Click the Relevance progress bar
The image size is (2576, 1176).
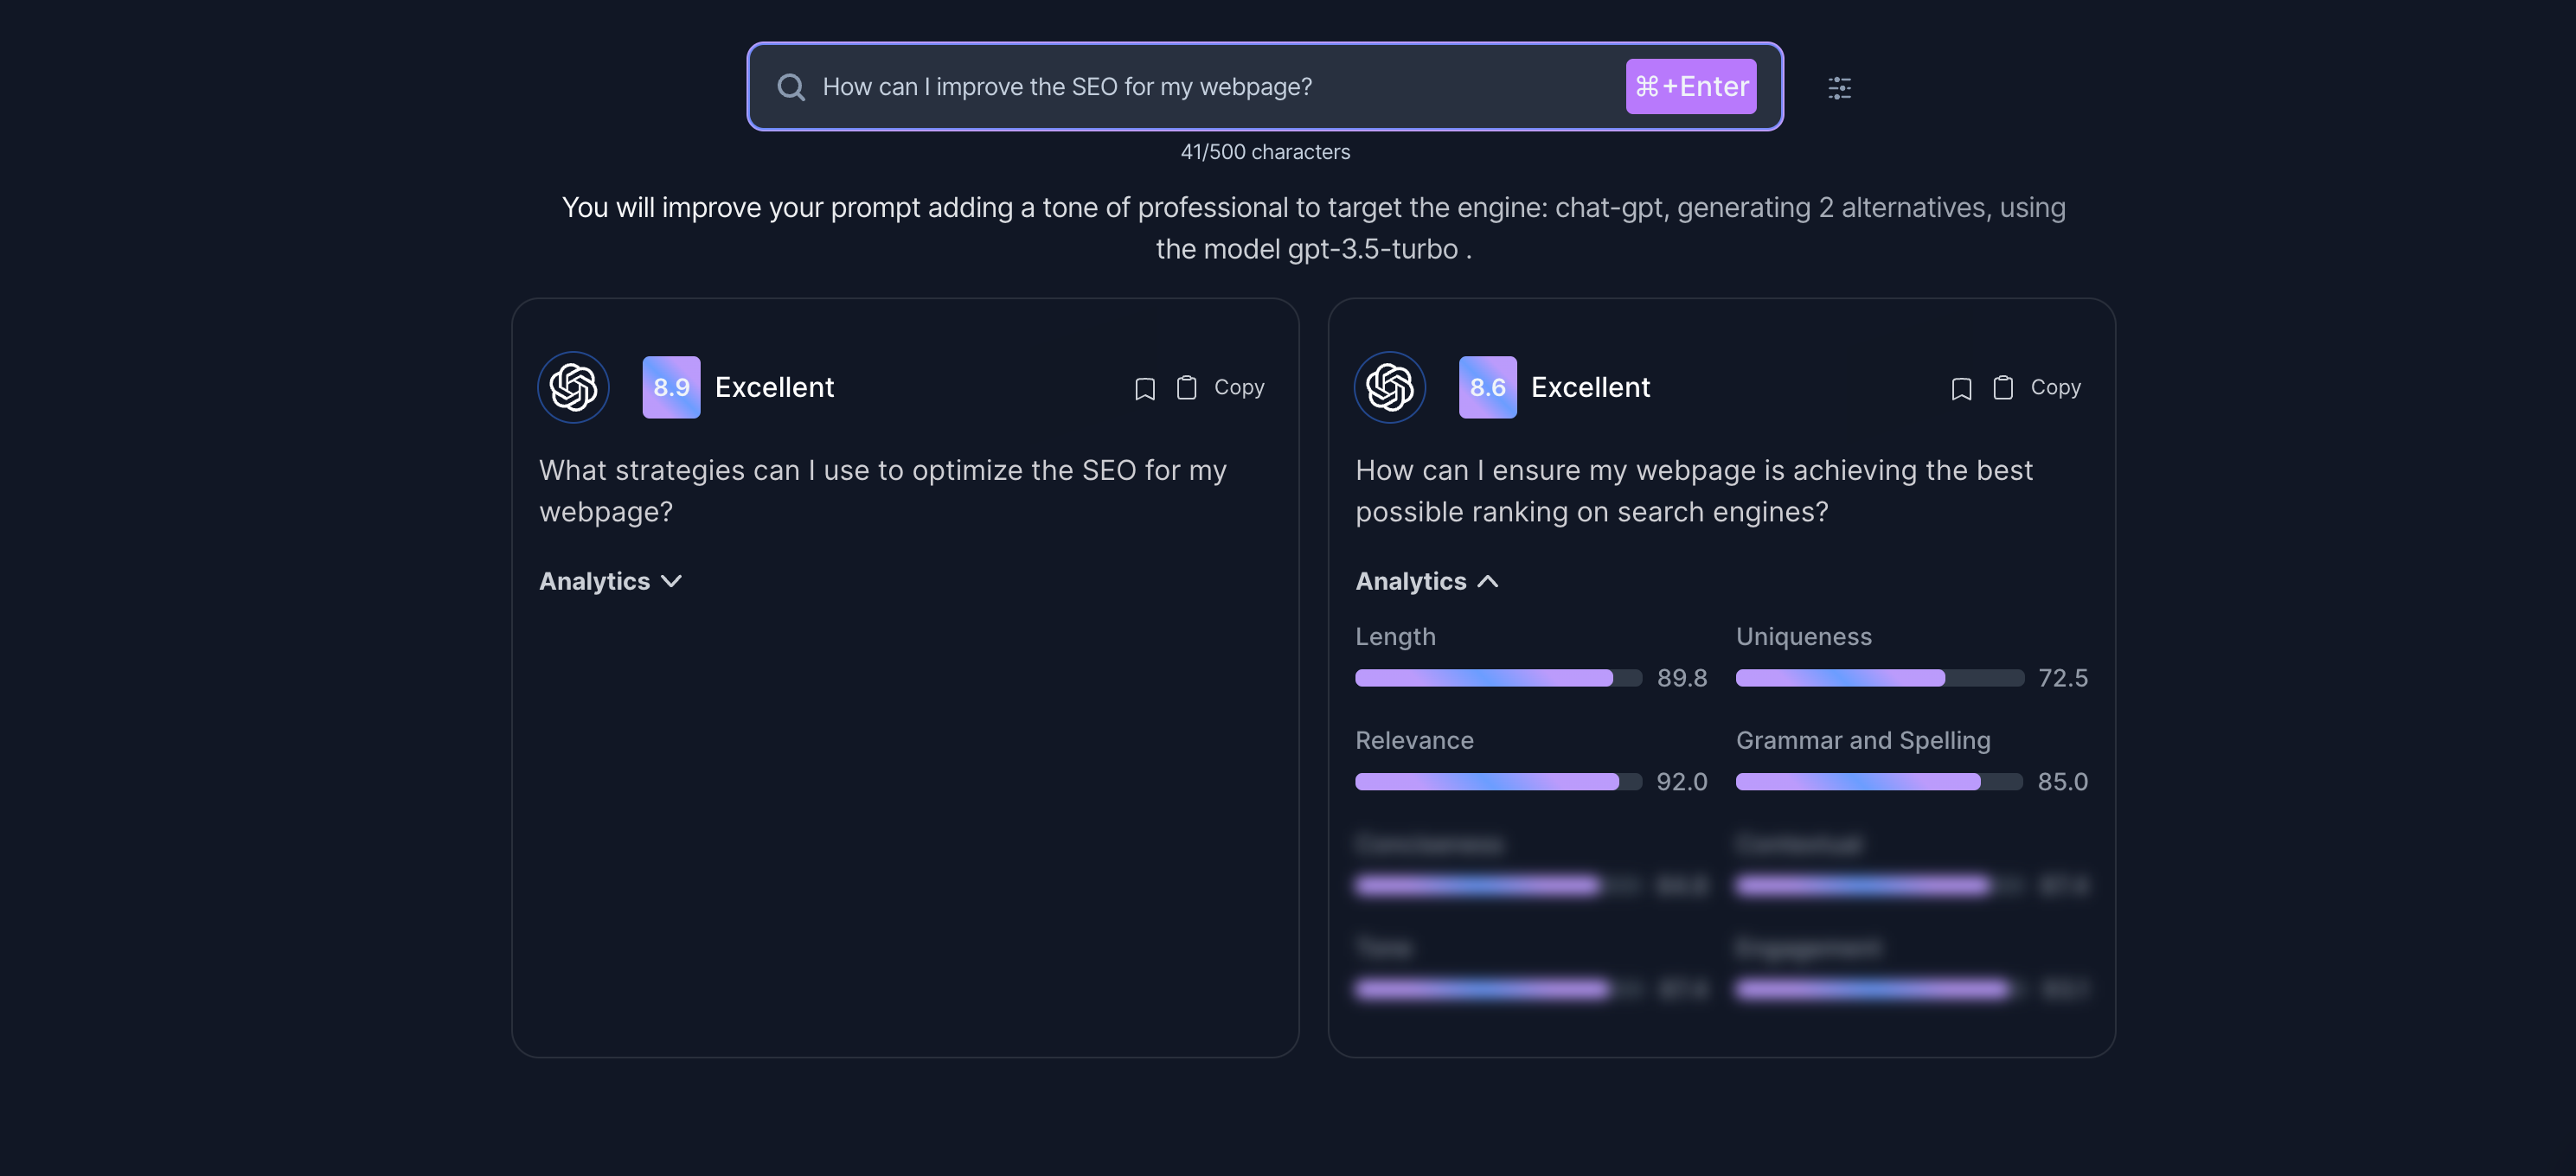[x=1497, y=782]
